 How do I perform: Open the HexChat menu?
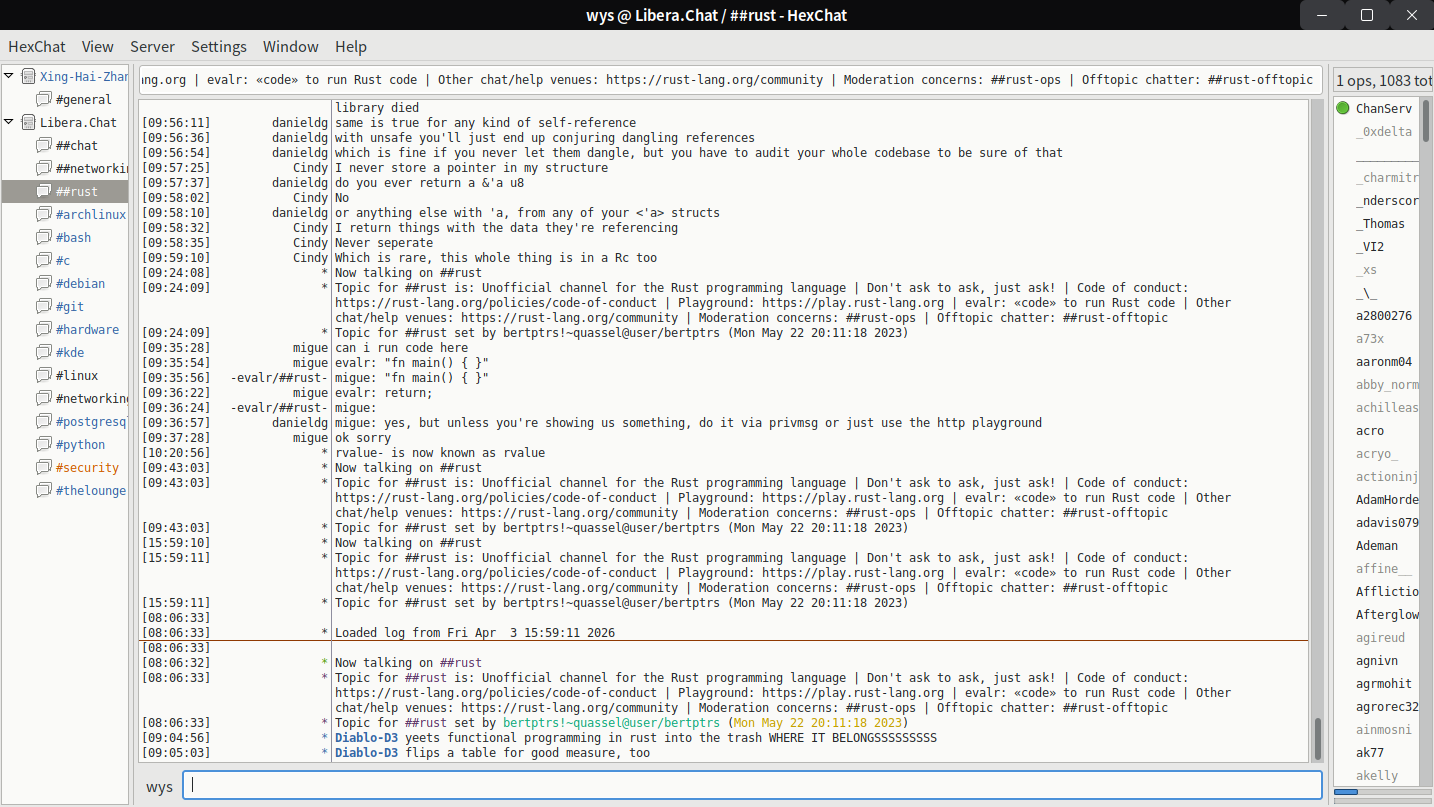[37, 46]
